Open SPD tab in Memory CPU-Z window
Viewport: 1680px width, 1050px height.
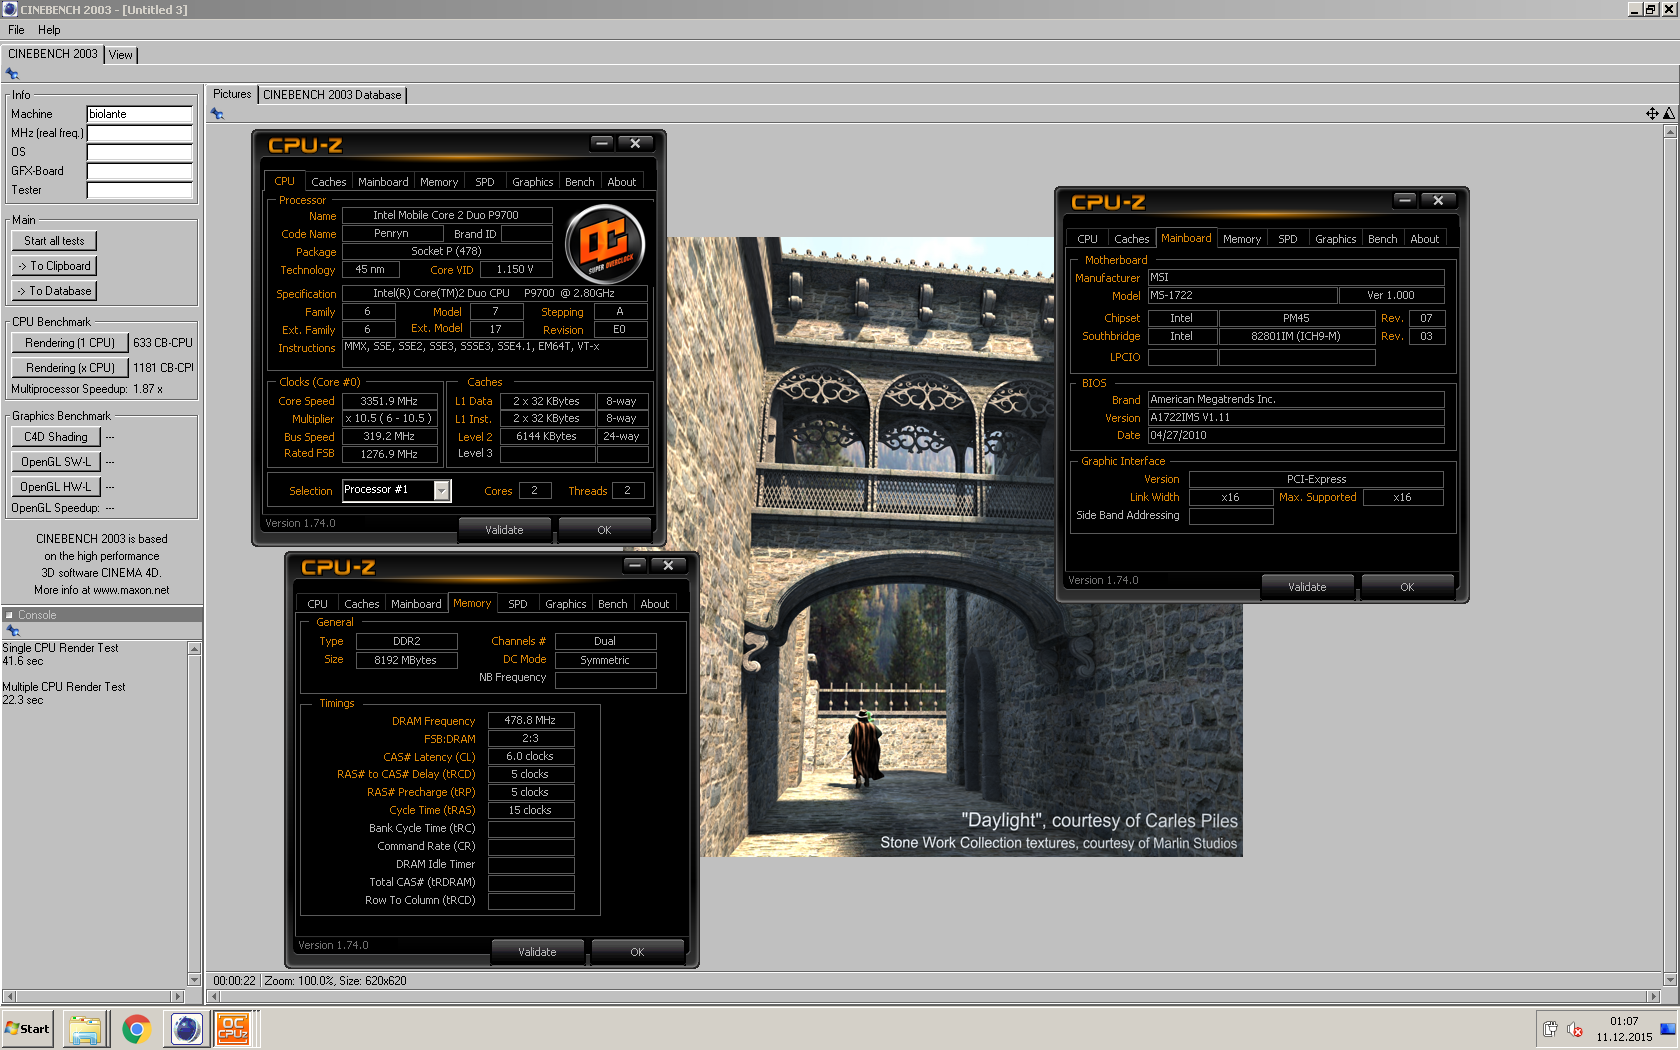click(517, 604)
